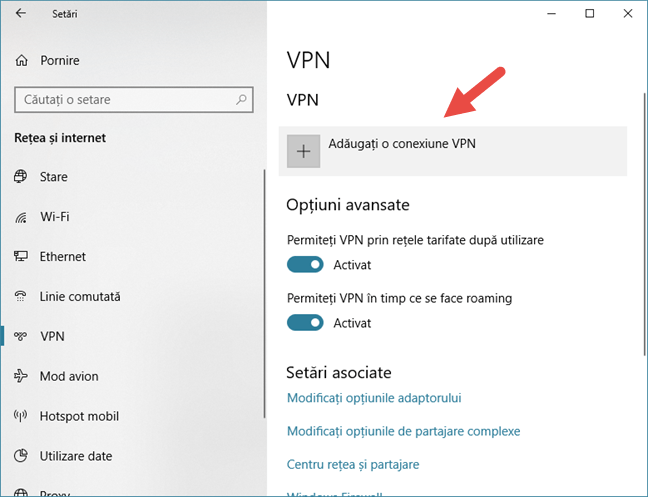Select the Linie comutată phone icon
The width and height of the screenshot is (648, 497).
click(21, 296)
